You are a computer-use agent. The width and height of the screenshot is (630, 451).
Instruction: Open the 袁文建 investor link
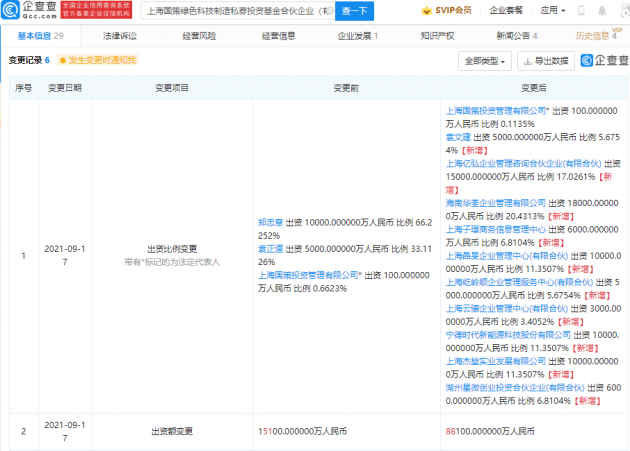[x=458, y=137]
